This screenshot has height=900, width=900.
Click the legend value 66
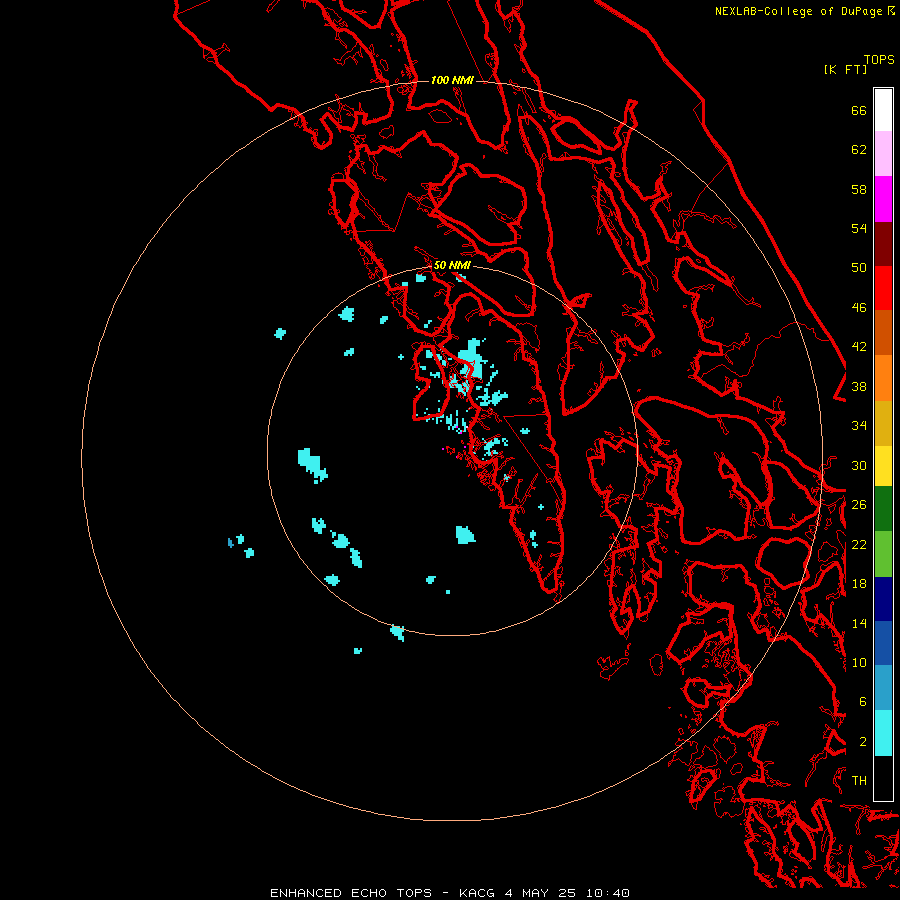click(x=859, y=110)
